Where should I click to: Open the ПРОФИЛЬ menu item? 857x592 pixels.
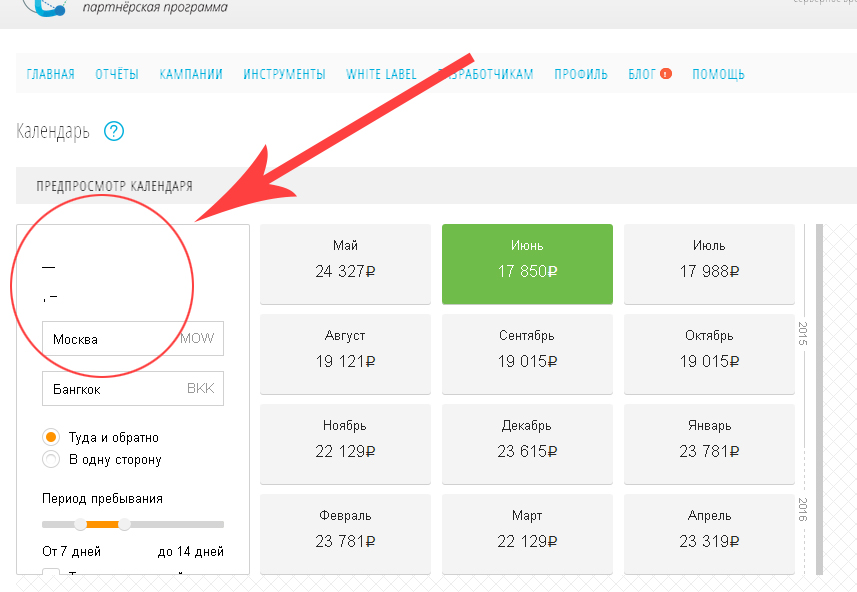[581, 74]
